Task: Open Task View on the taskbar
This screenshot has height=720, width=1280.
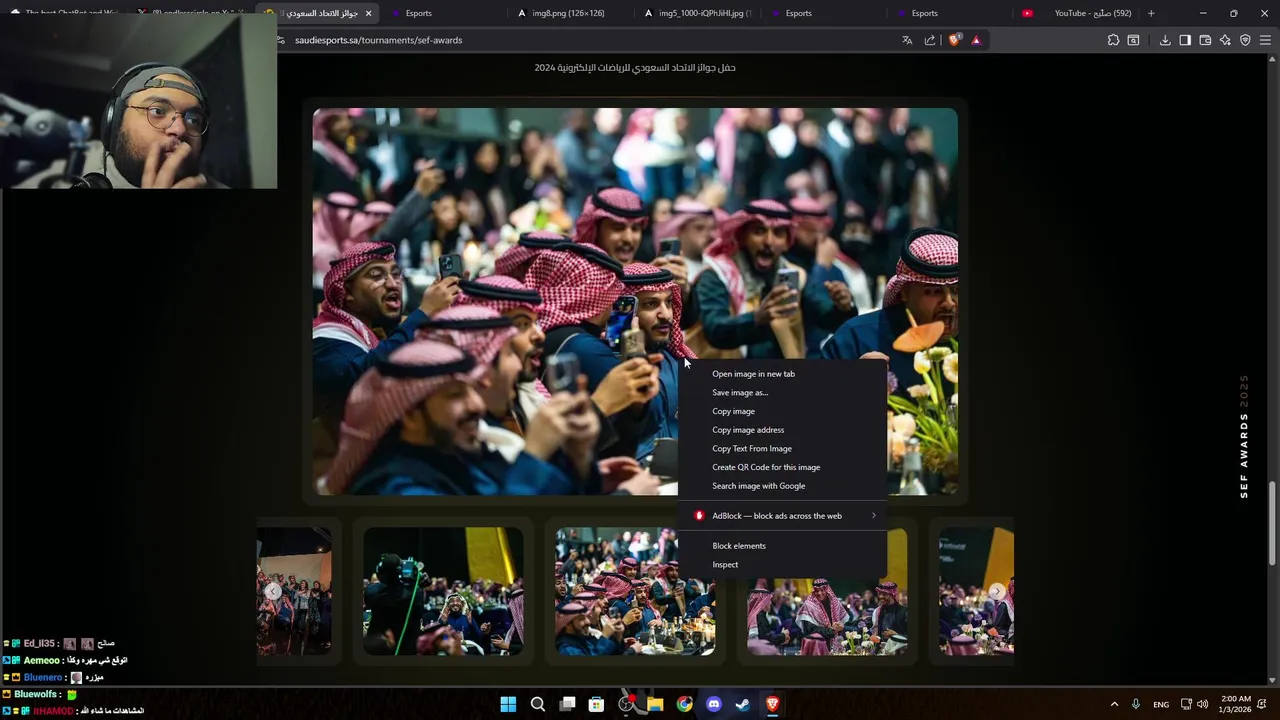Action: [x=567, y=704]
